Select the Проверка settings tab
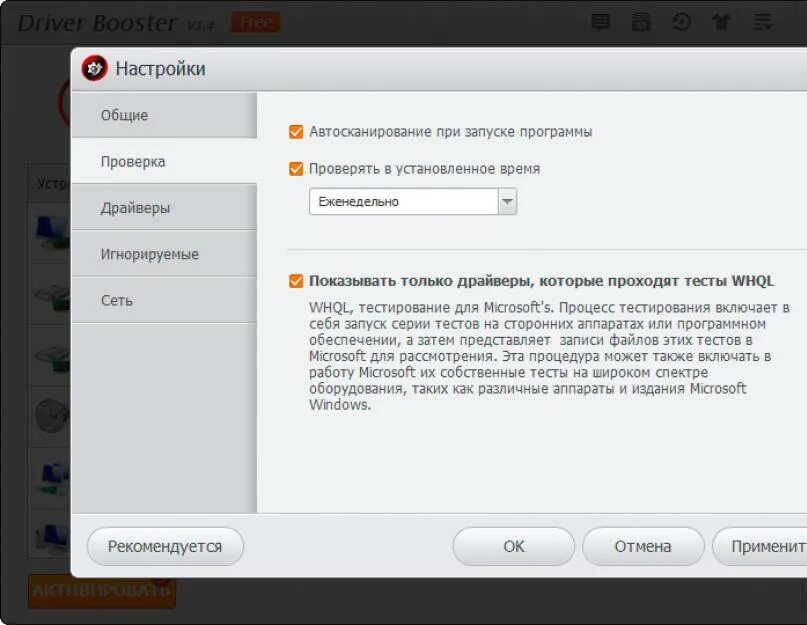Screen dimensions: 807x625 coord(164,161)
